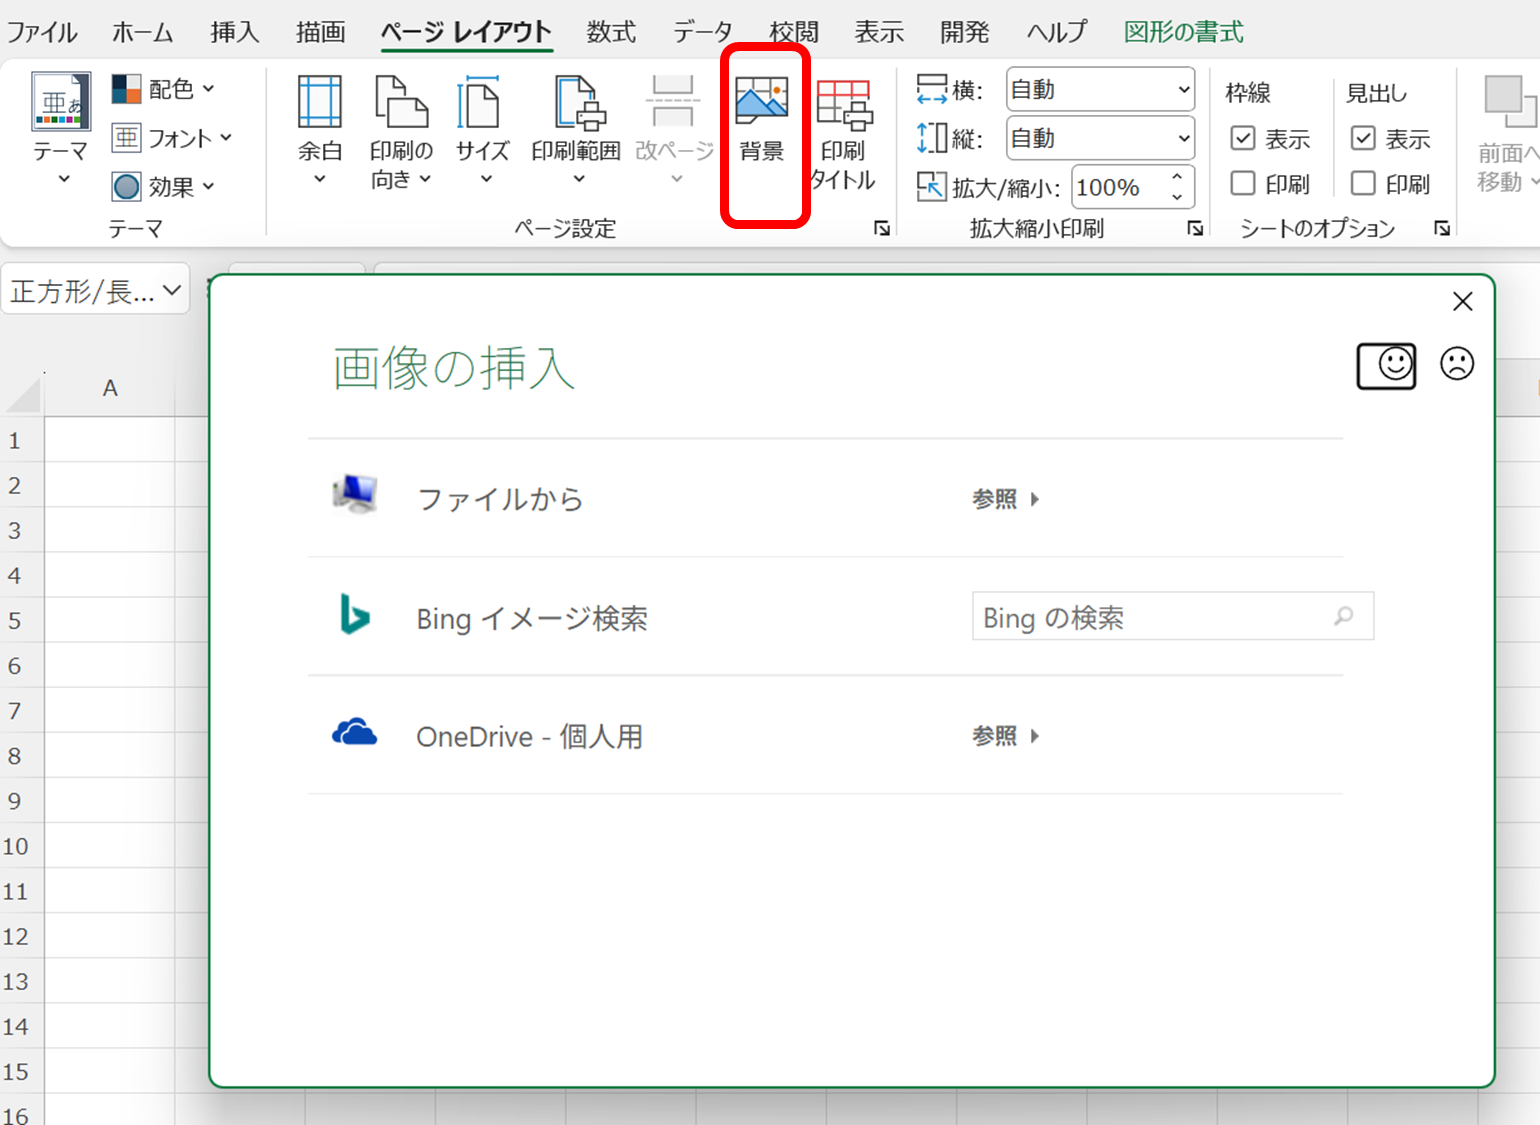Click the happy smiley feedback icon
Image resolution: width=1540 pixels, height=1125 pixels.
point(1386,365)
